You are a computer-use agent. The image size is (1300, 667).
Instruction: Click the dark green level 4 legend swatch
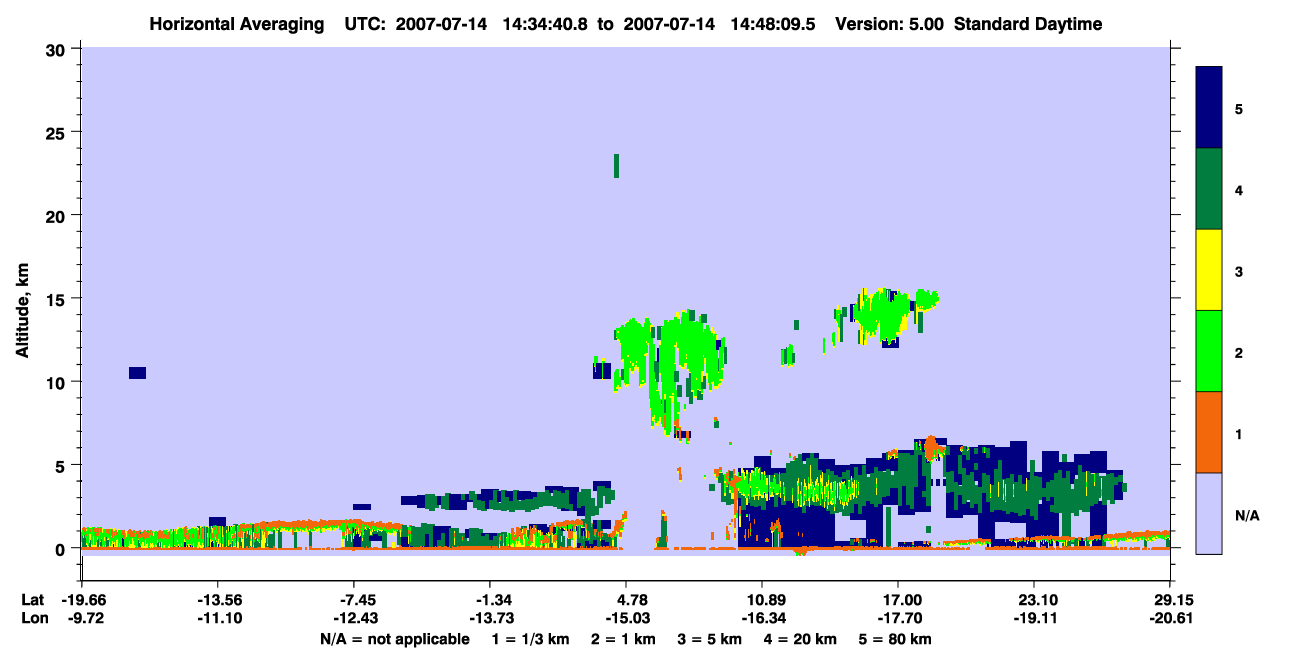(1210, 189)
